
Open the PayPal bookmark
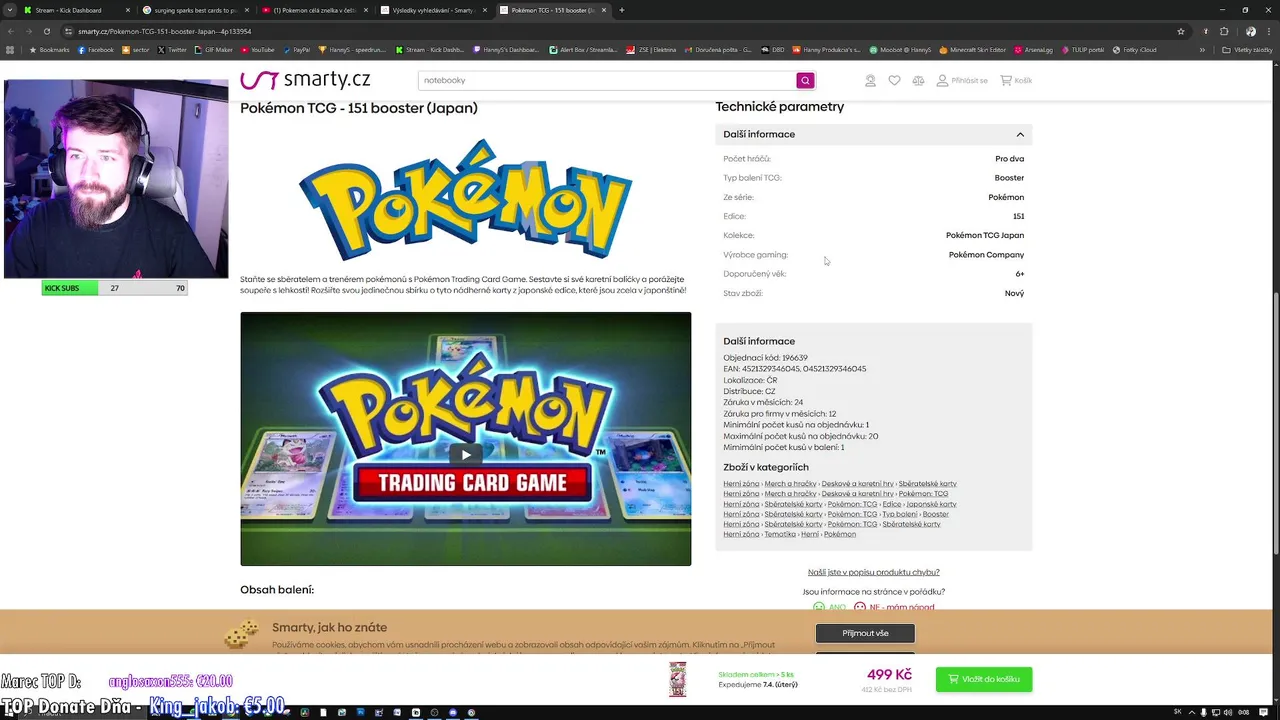(x=297, y=49)
